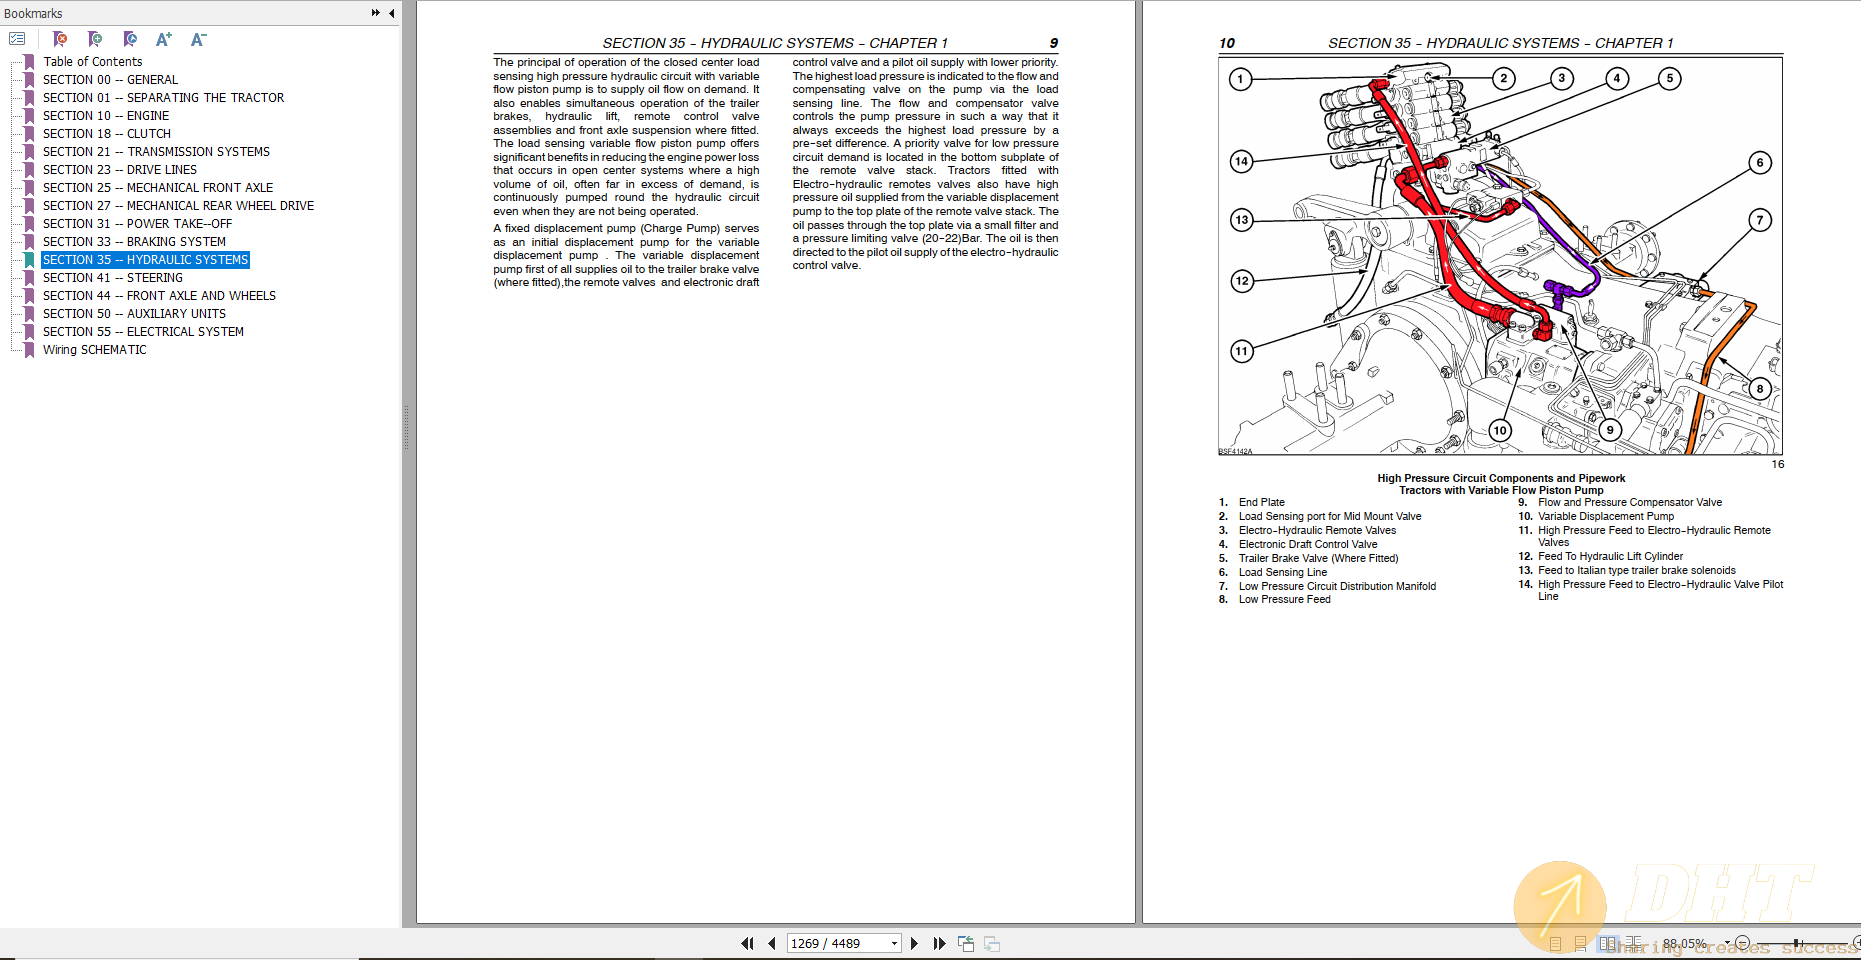Screen dimensions: 1861x960
Task: Switch to facing two-page view
Action: click(1607, 943)
